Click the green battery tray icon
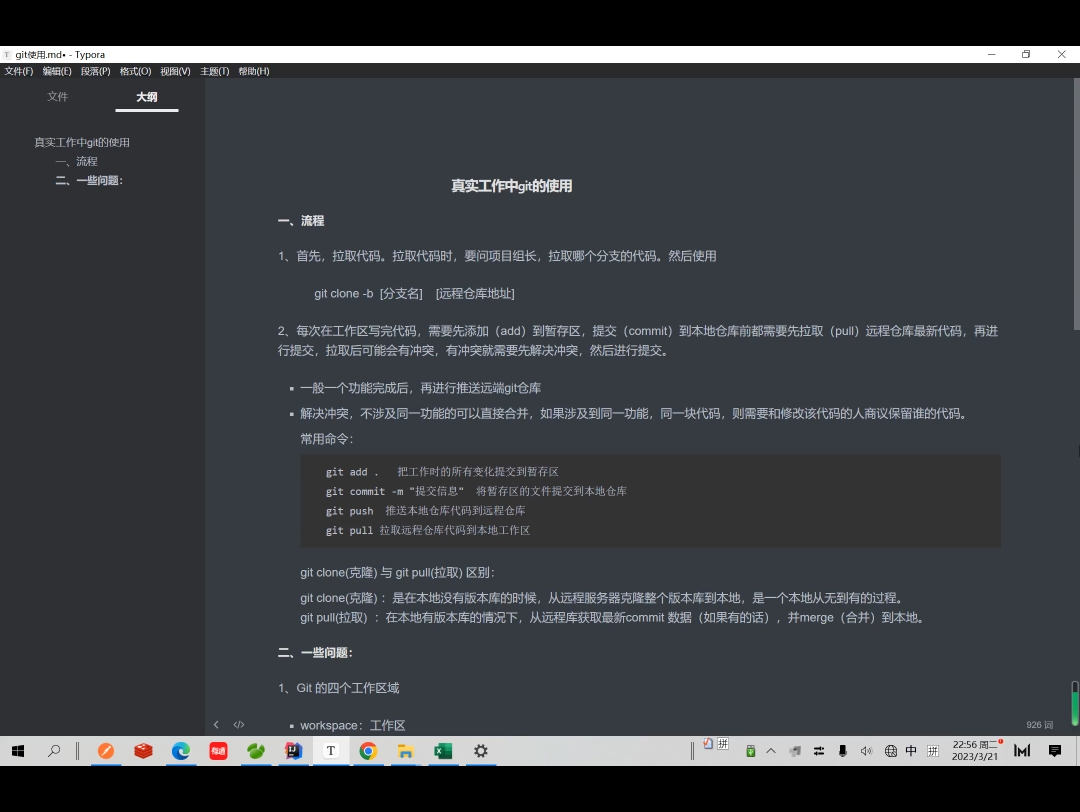 (751, 751)
